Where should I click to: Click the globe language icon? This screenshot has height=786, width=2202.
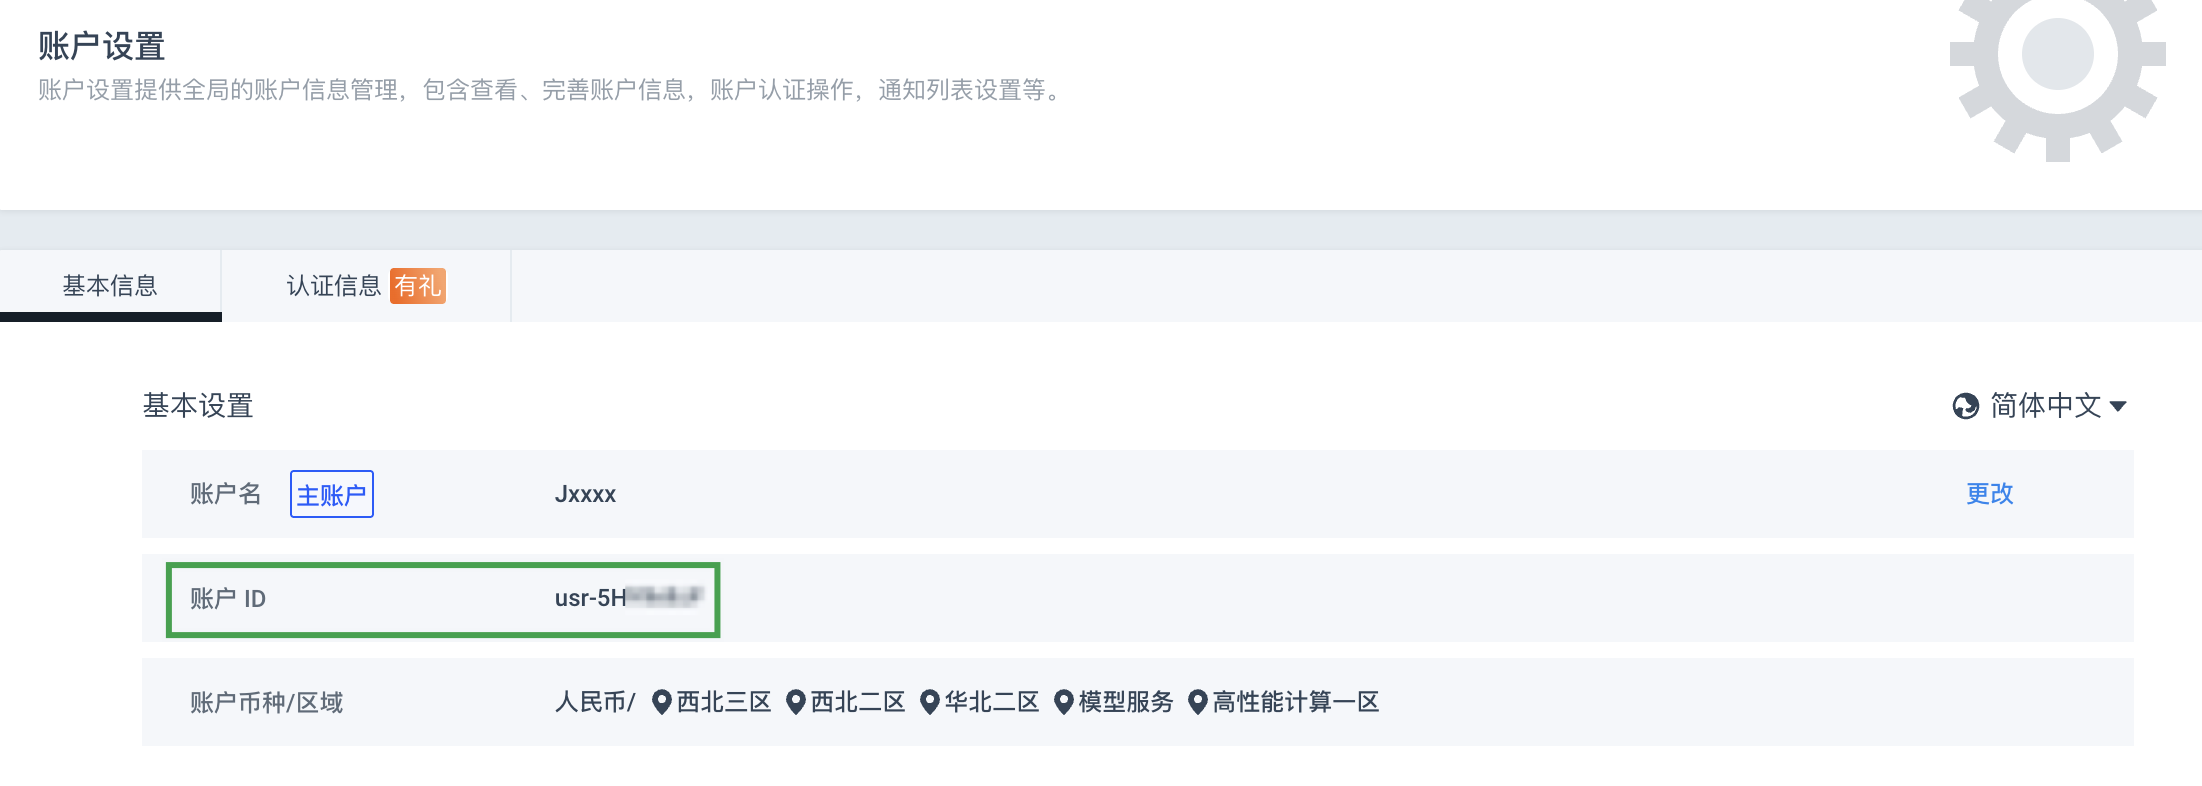(x=1965, y=406)
